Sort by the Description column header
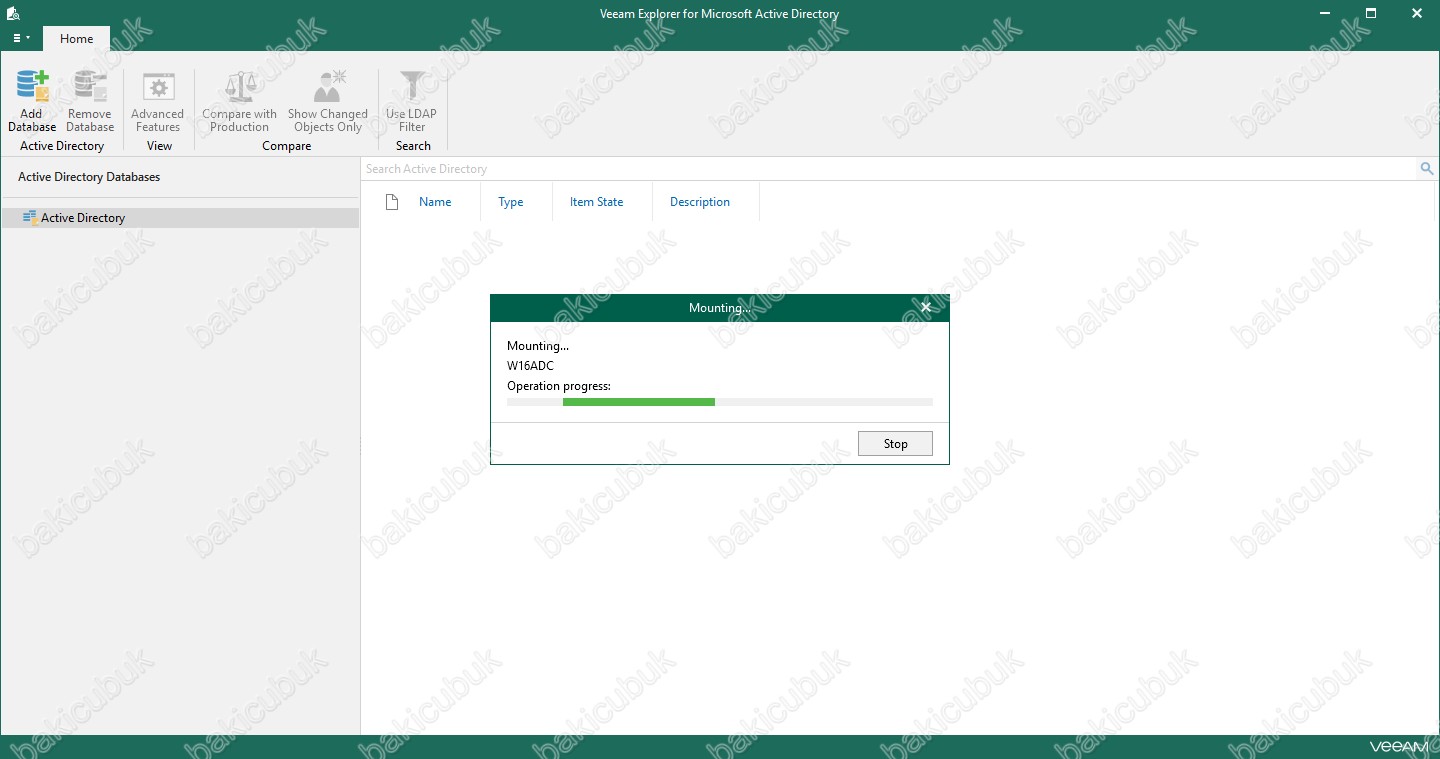 coord(700,202)
